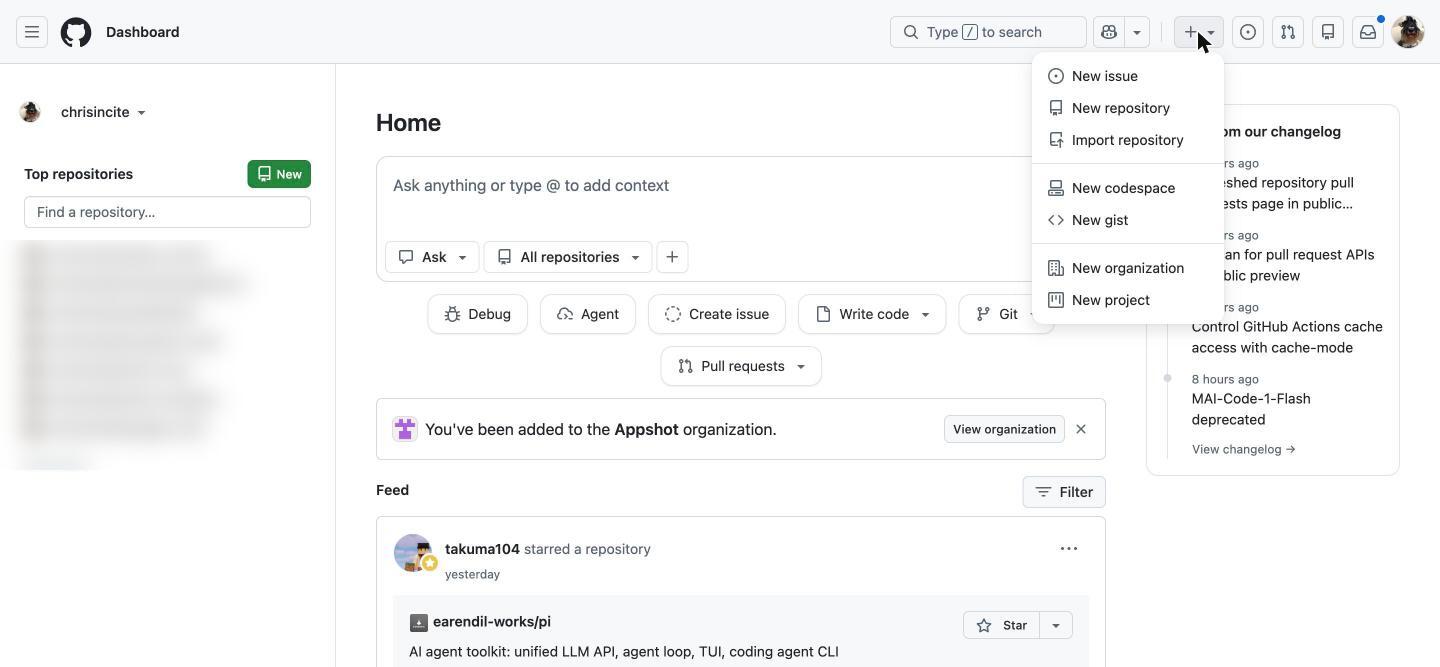The height and width of the screenshot is (667, 1440).
Task: Click the plus button beside All repositories
Action: (672, 257)
